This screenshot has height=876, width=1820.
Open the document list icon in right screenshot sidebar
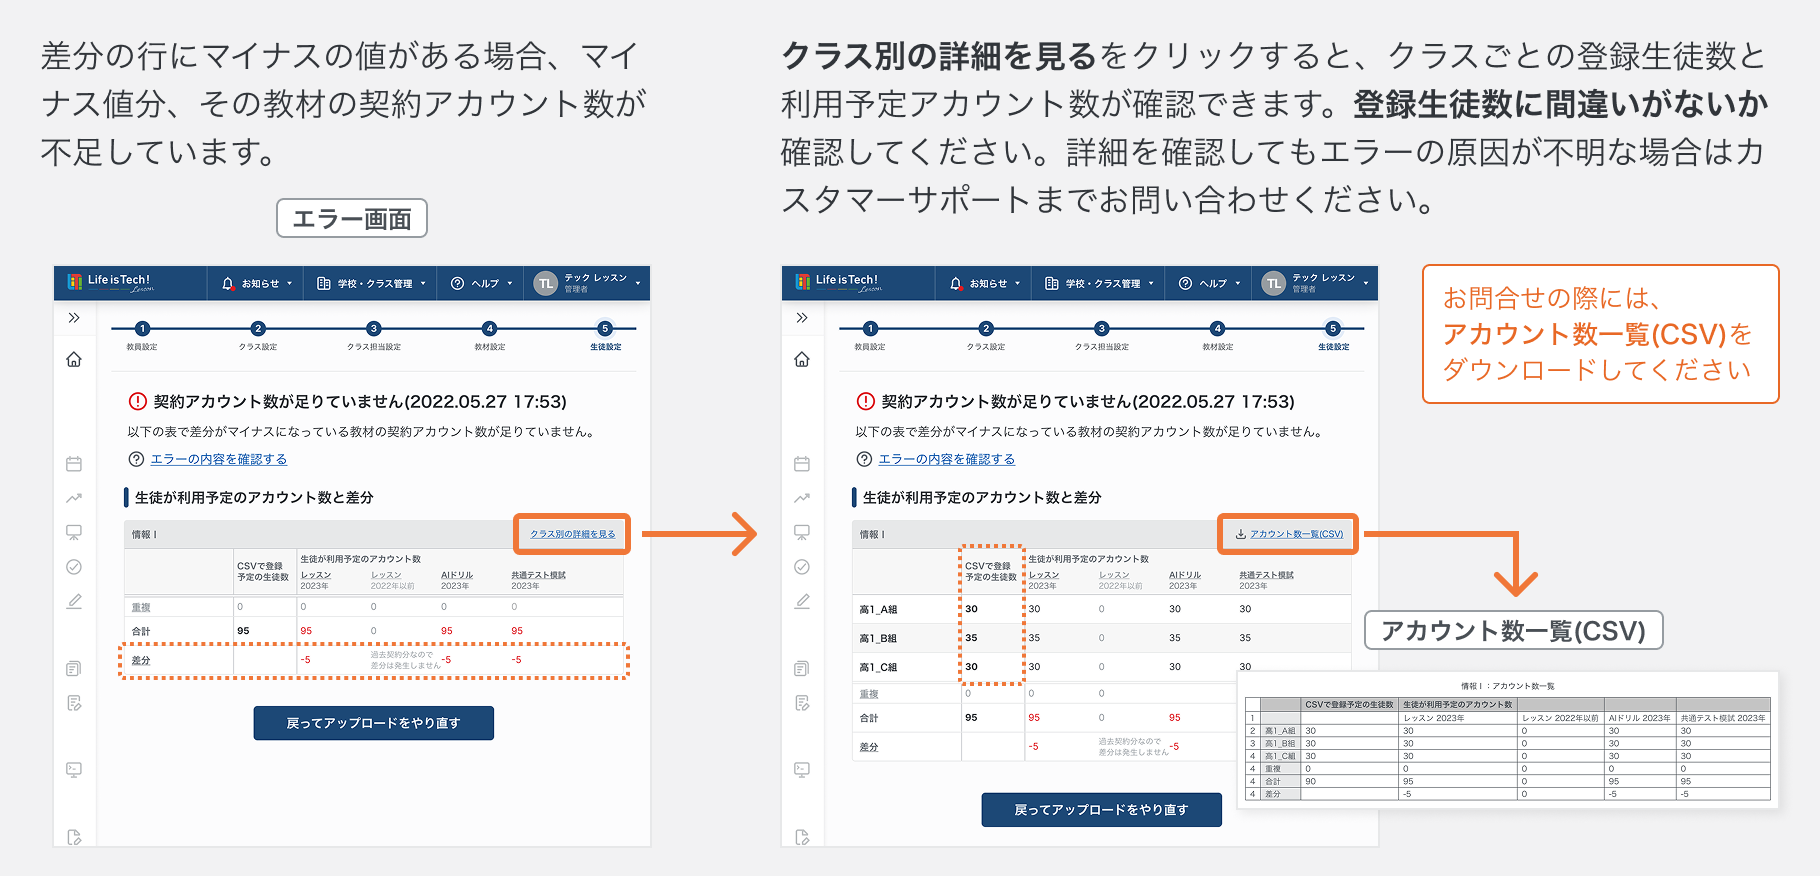[x=802, y=669]
